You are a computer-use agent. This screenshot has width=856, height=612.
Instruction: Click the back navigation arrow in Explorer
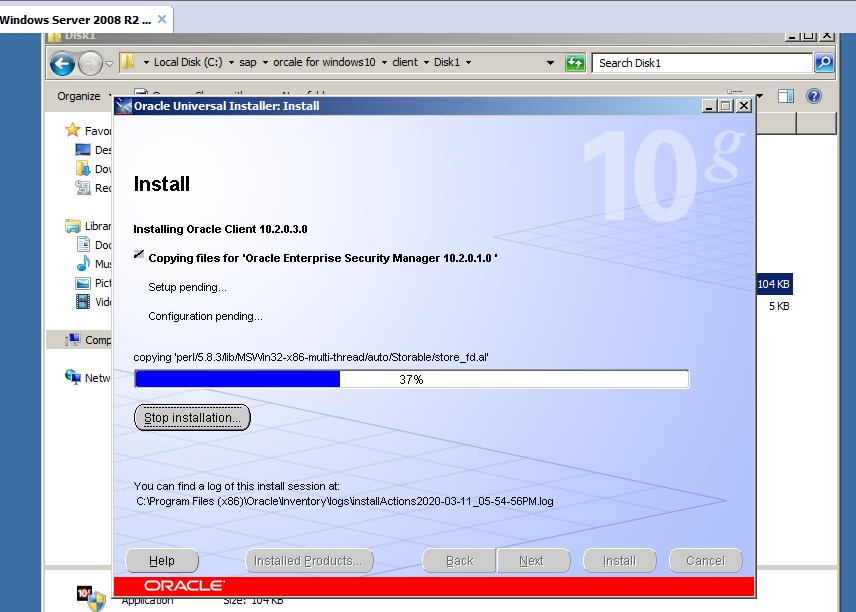(62, 62)
